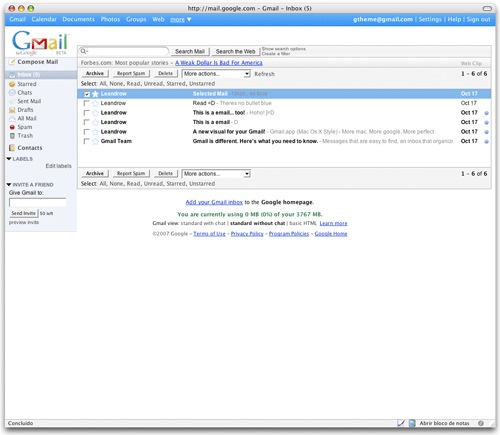Viewport: 500px width, 435px height.
Task: Expand the 'more' menu in top bar
Action: point(181,19)
